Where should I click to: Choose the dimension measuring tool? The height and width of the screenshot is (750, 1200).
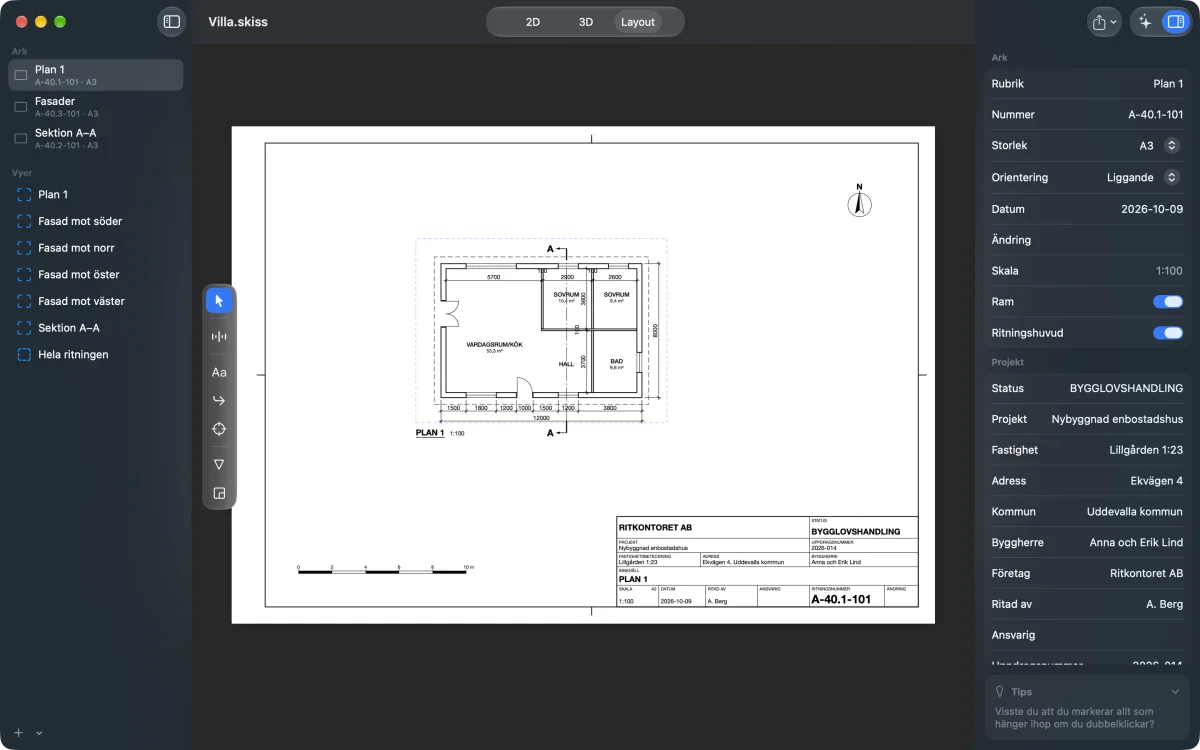click(x=219, y=336)
